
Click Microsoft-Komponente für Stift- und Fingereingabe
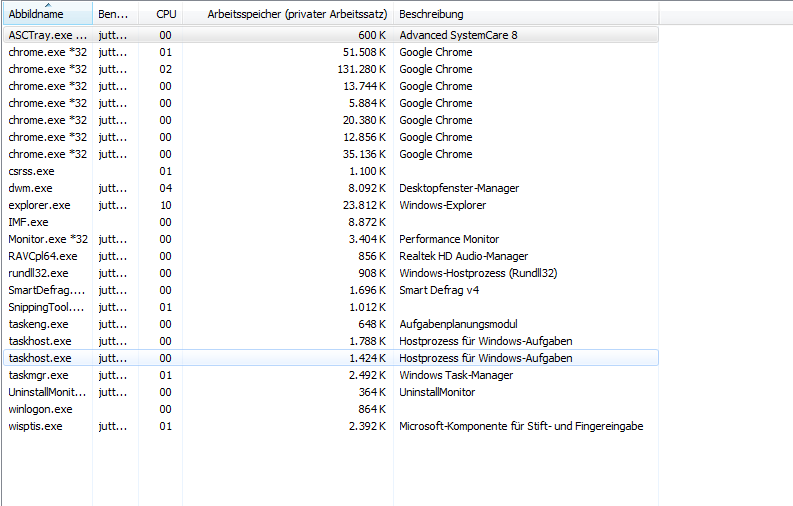[x=521, y=426]
